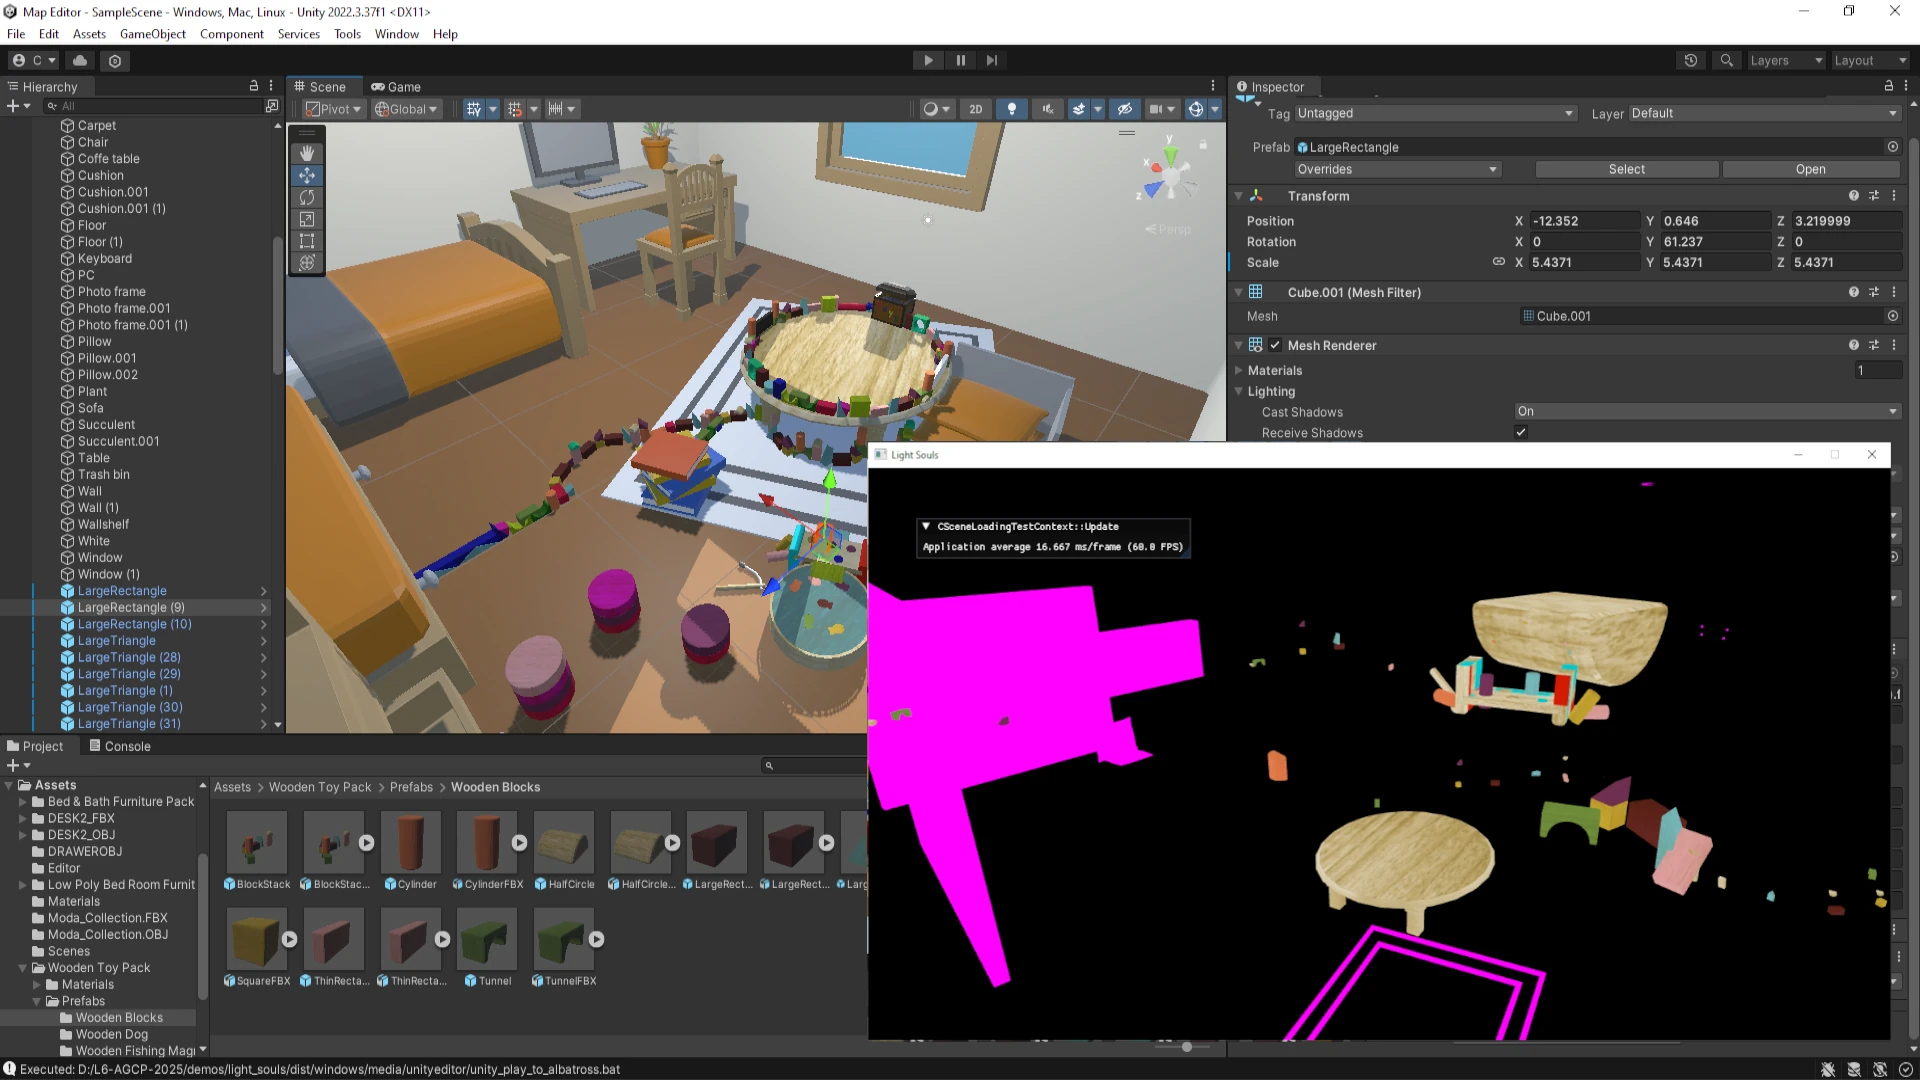Select the Rotate tool
The height and width of the screenshot is (1080, 1920).
307,197
